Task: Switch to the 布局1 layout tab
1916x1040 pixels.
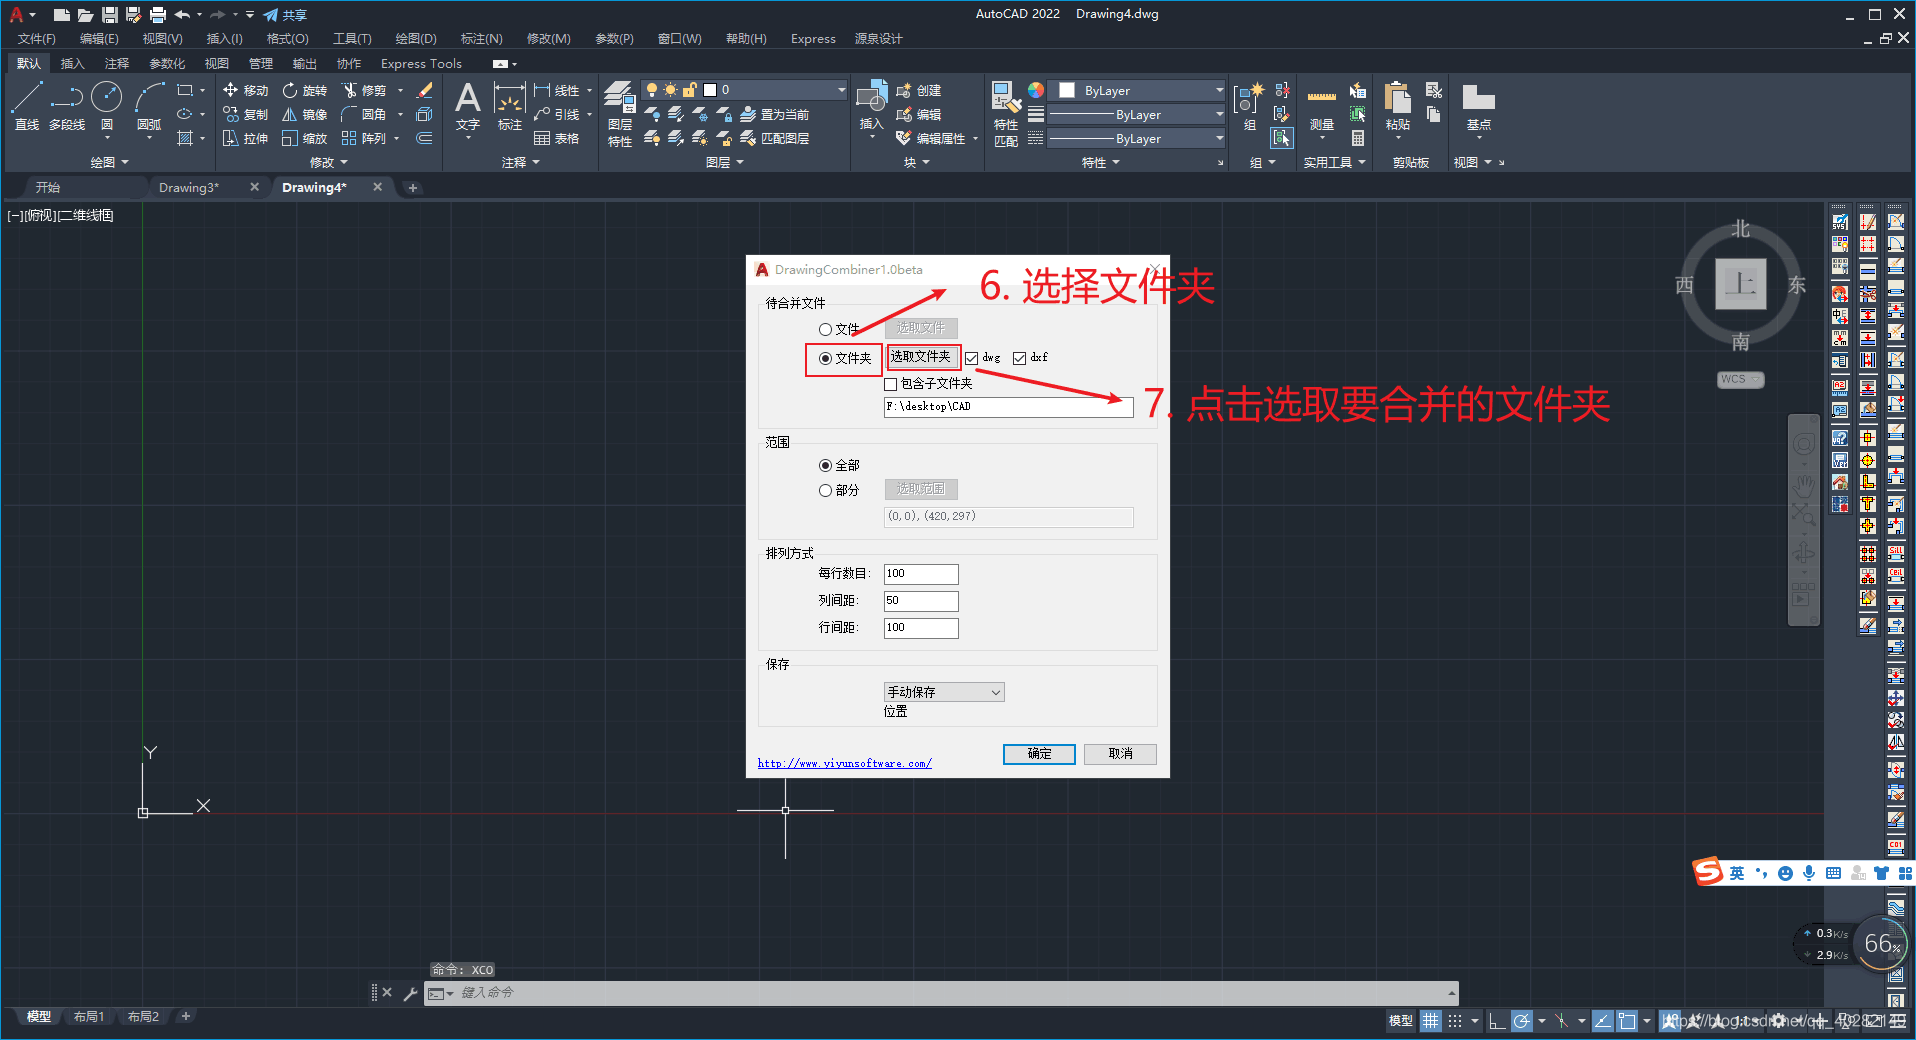Action: tap(89, 1017)
